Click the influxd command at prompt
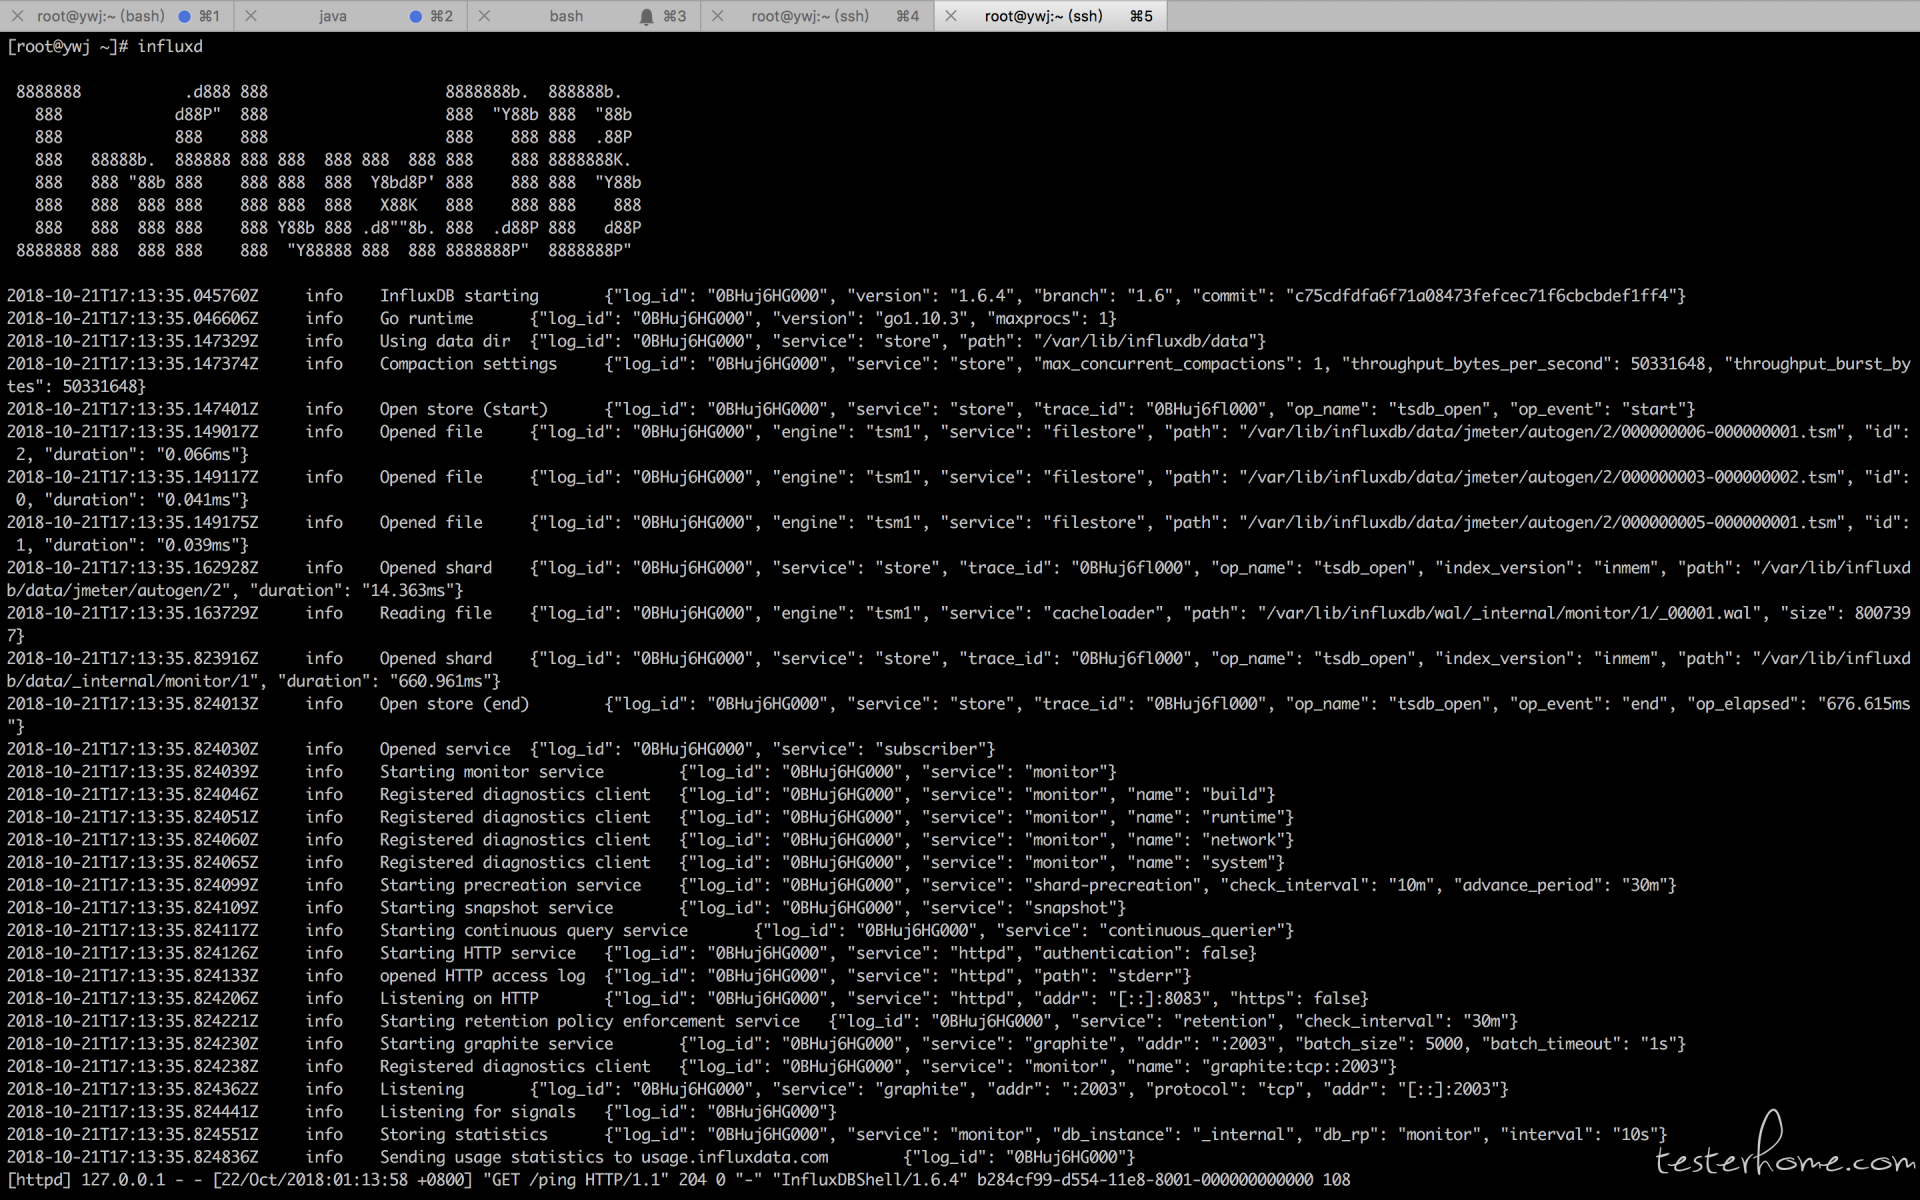The height and width of the screenshot is (1200, 1920). (x=170, y=47)
